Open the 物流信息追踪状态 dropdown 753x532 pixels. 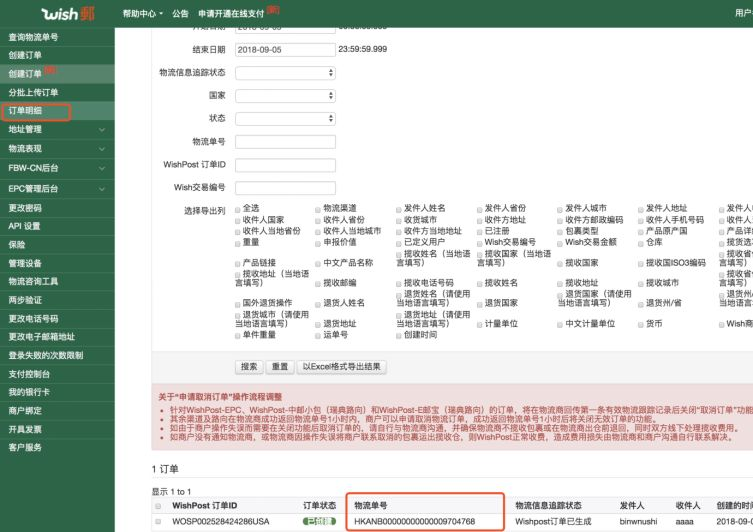[285, 73]
